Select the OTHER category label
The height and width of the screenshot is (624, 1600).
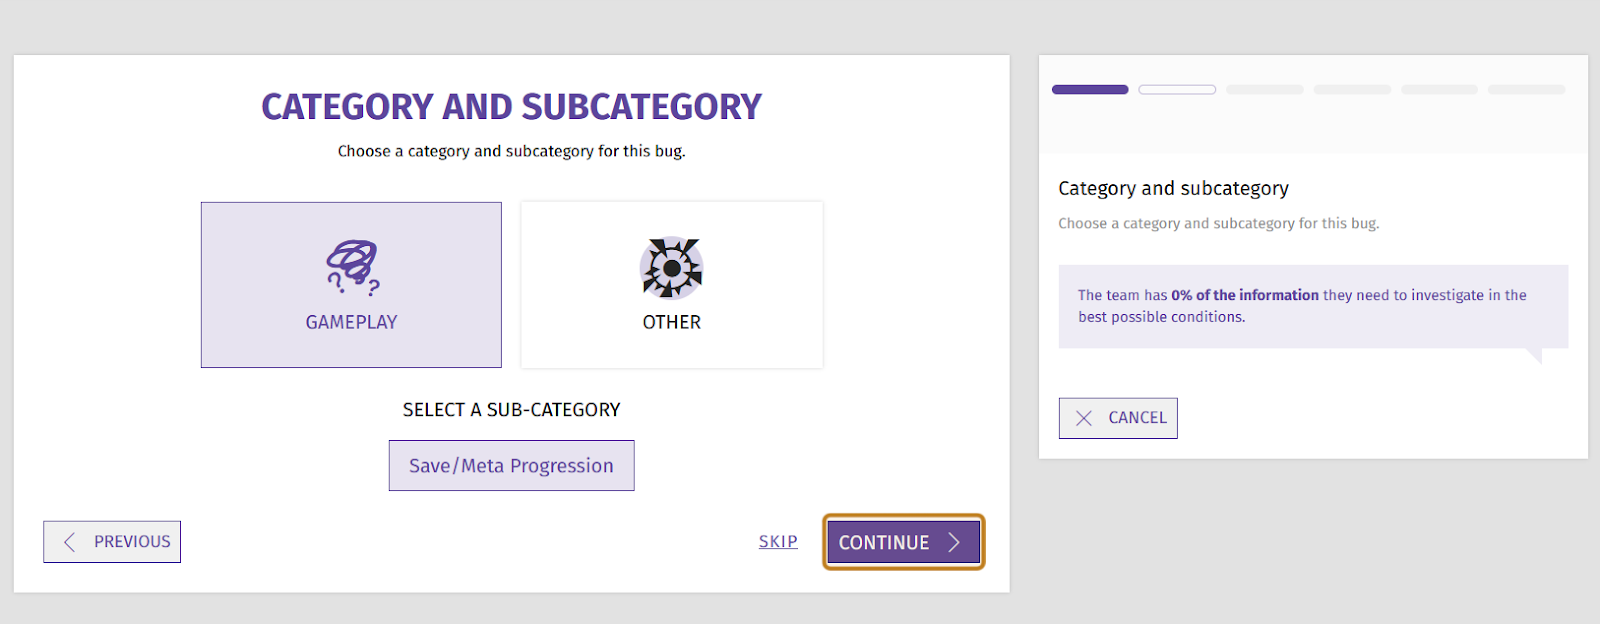coord(672,322)
